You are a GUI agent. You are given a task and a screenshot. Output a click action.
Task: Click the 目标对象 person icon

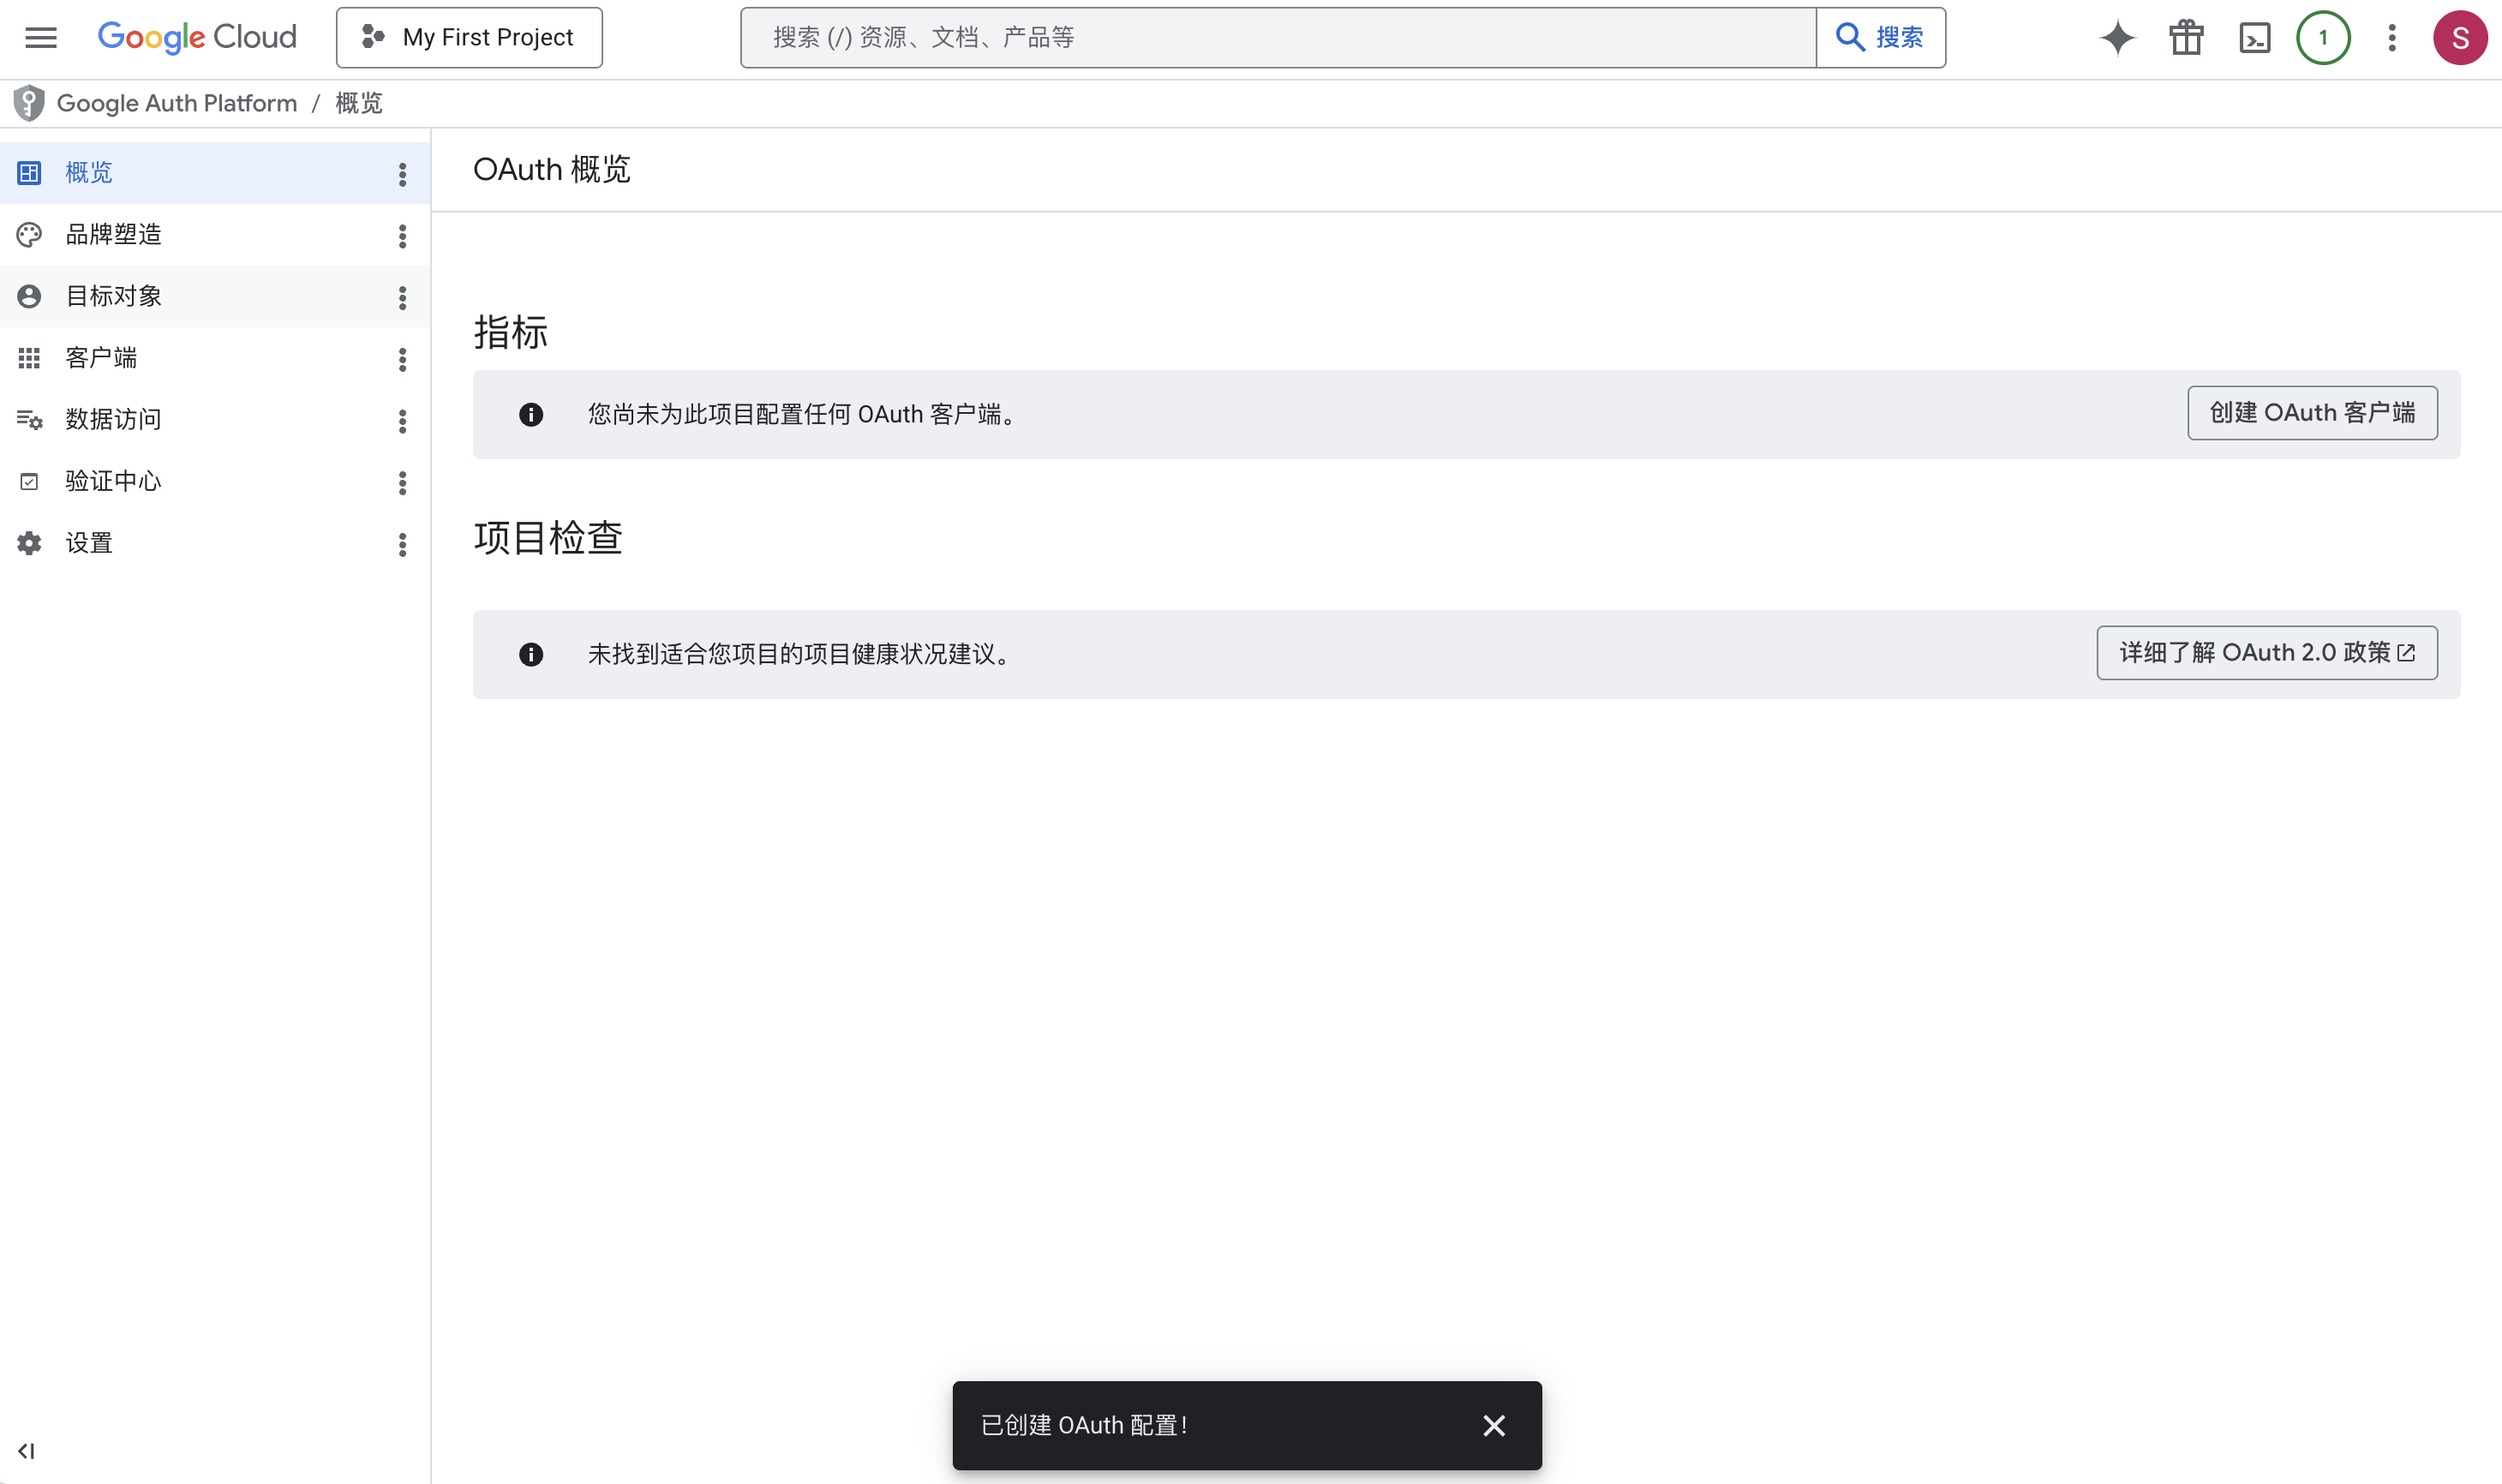tap(29, 296)
